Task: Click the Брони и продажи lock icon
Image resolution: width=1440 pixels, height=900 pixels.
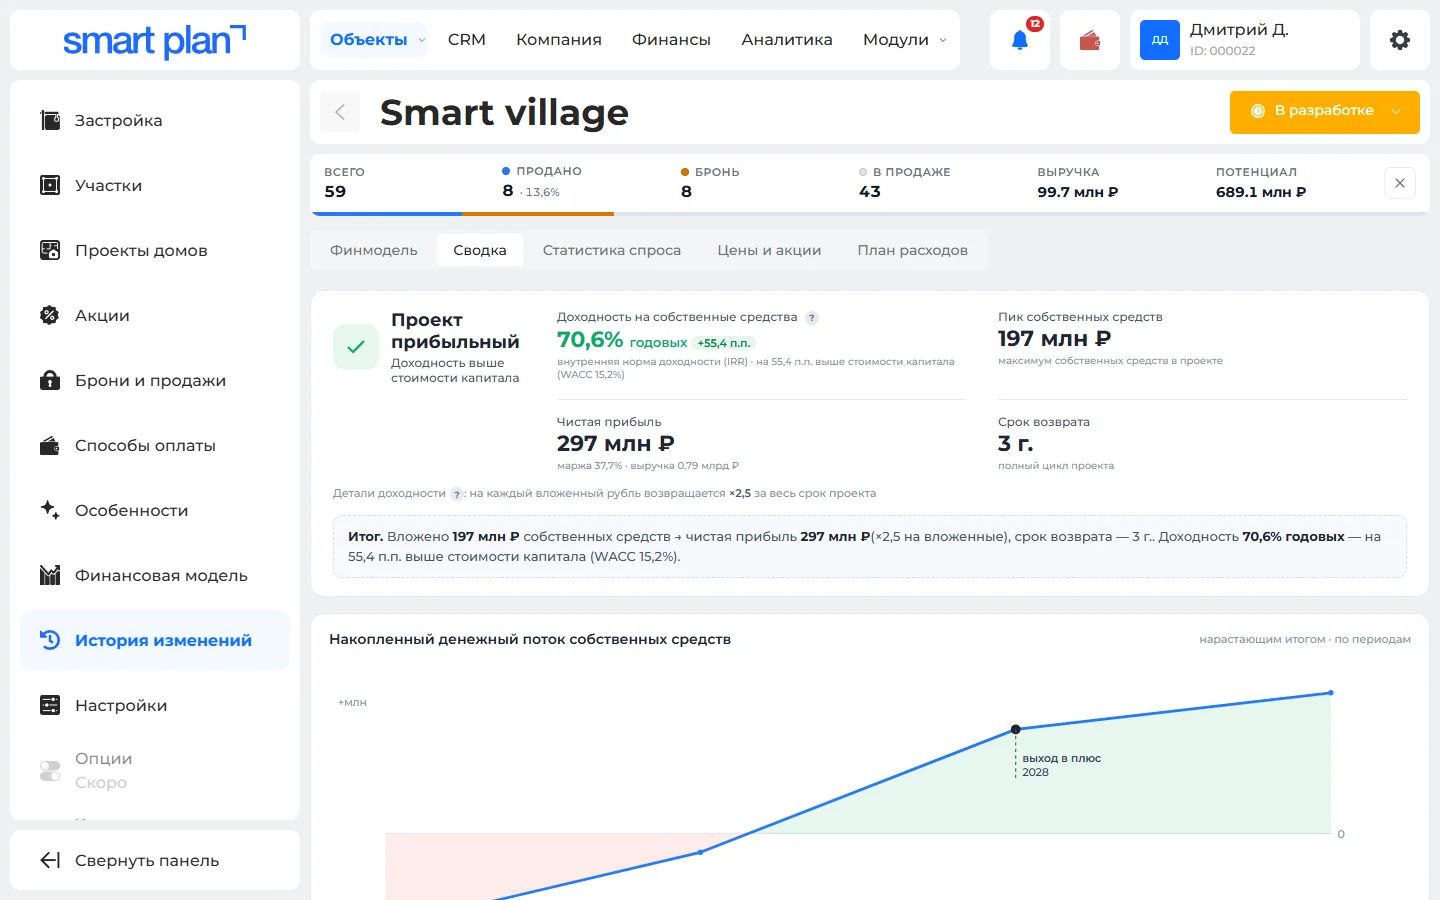Action: [50, 380]
